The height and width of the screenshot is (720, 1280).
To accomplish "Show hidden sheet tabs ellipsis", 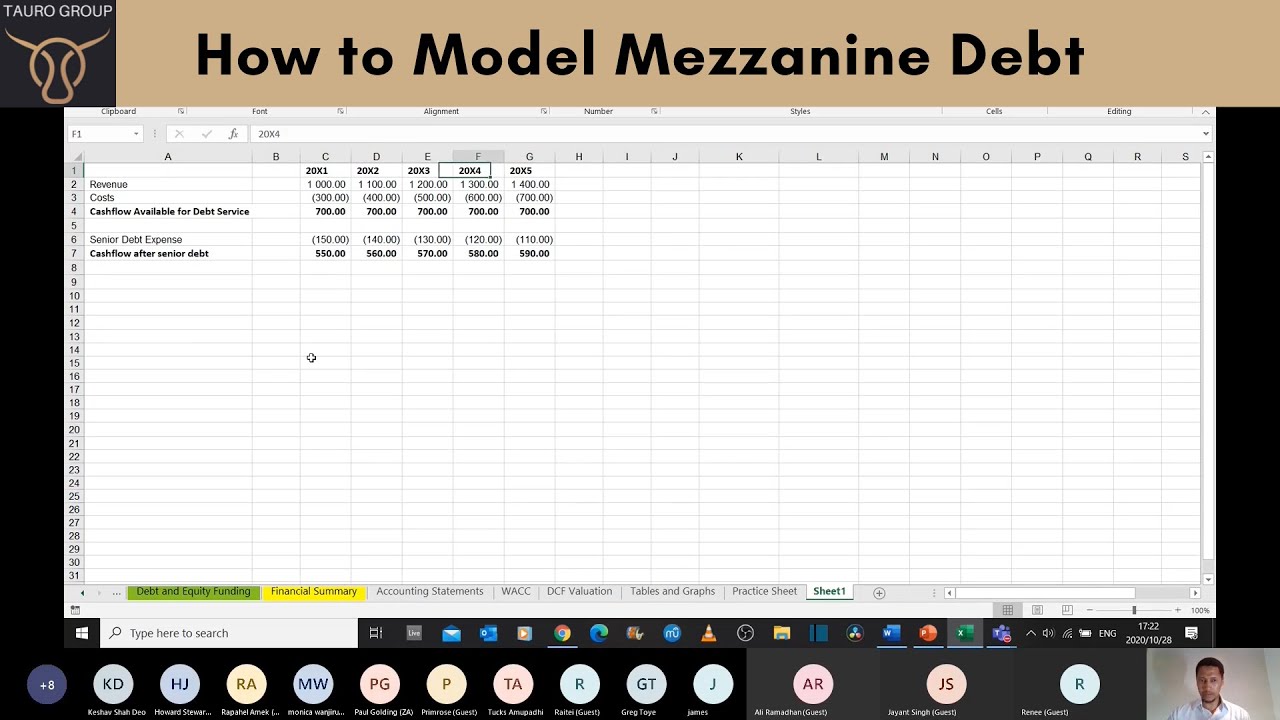I will point(116,593).
